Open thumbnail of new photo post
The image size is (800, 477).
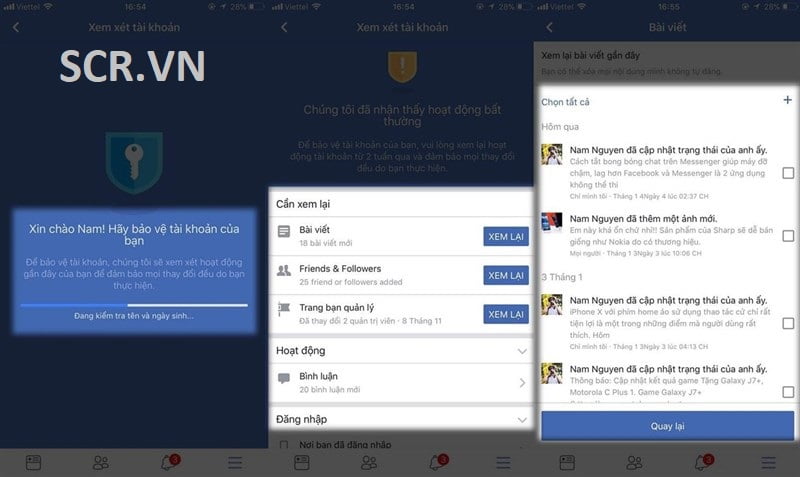[x=552, y=222]
